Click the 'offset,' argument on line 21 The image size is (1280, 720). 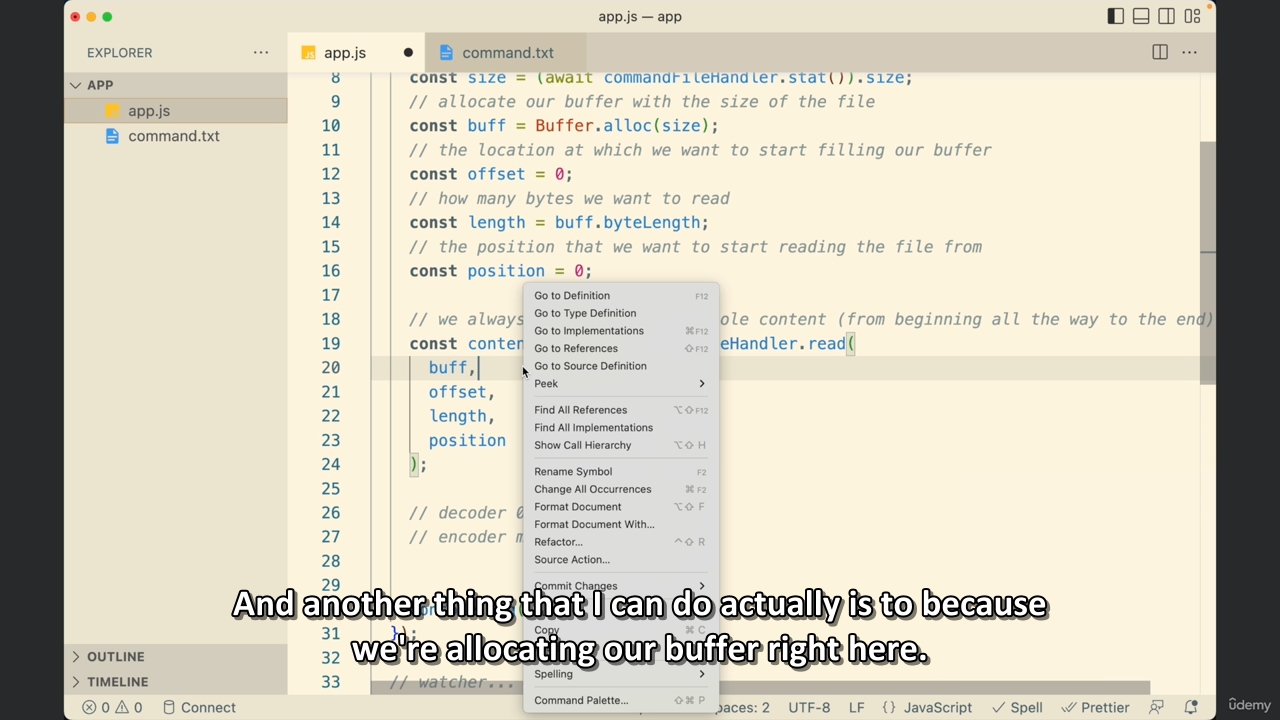[462, 392]
